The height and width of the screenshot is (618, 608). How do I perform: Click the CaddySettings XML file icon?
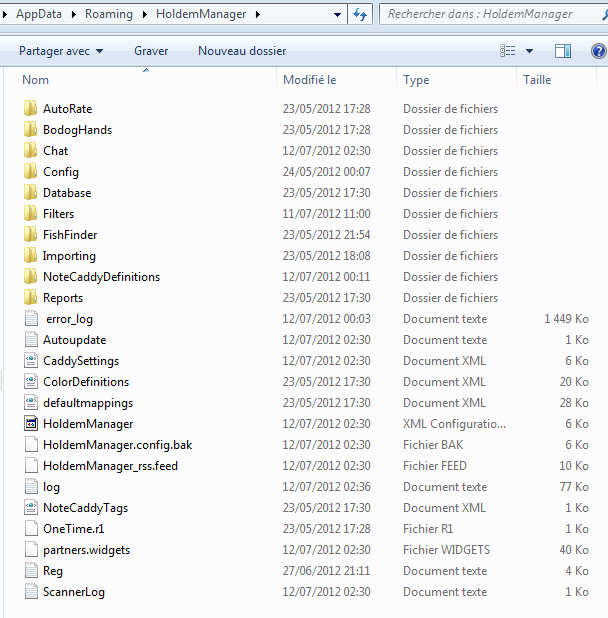coord(31,360)
